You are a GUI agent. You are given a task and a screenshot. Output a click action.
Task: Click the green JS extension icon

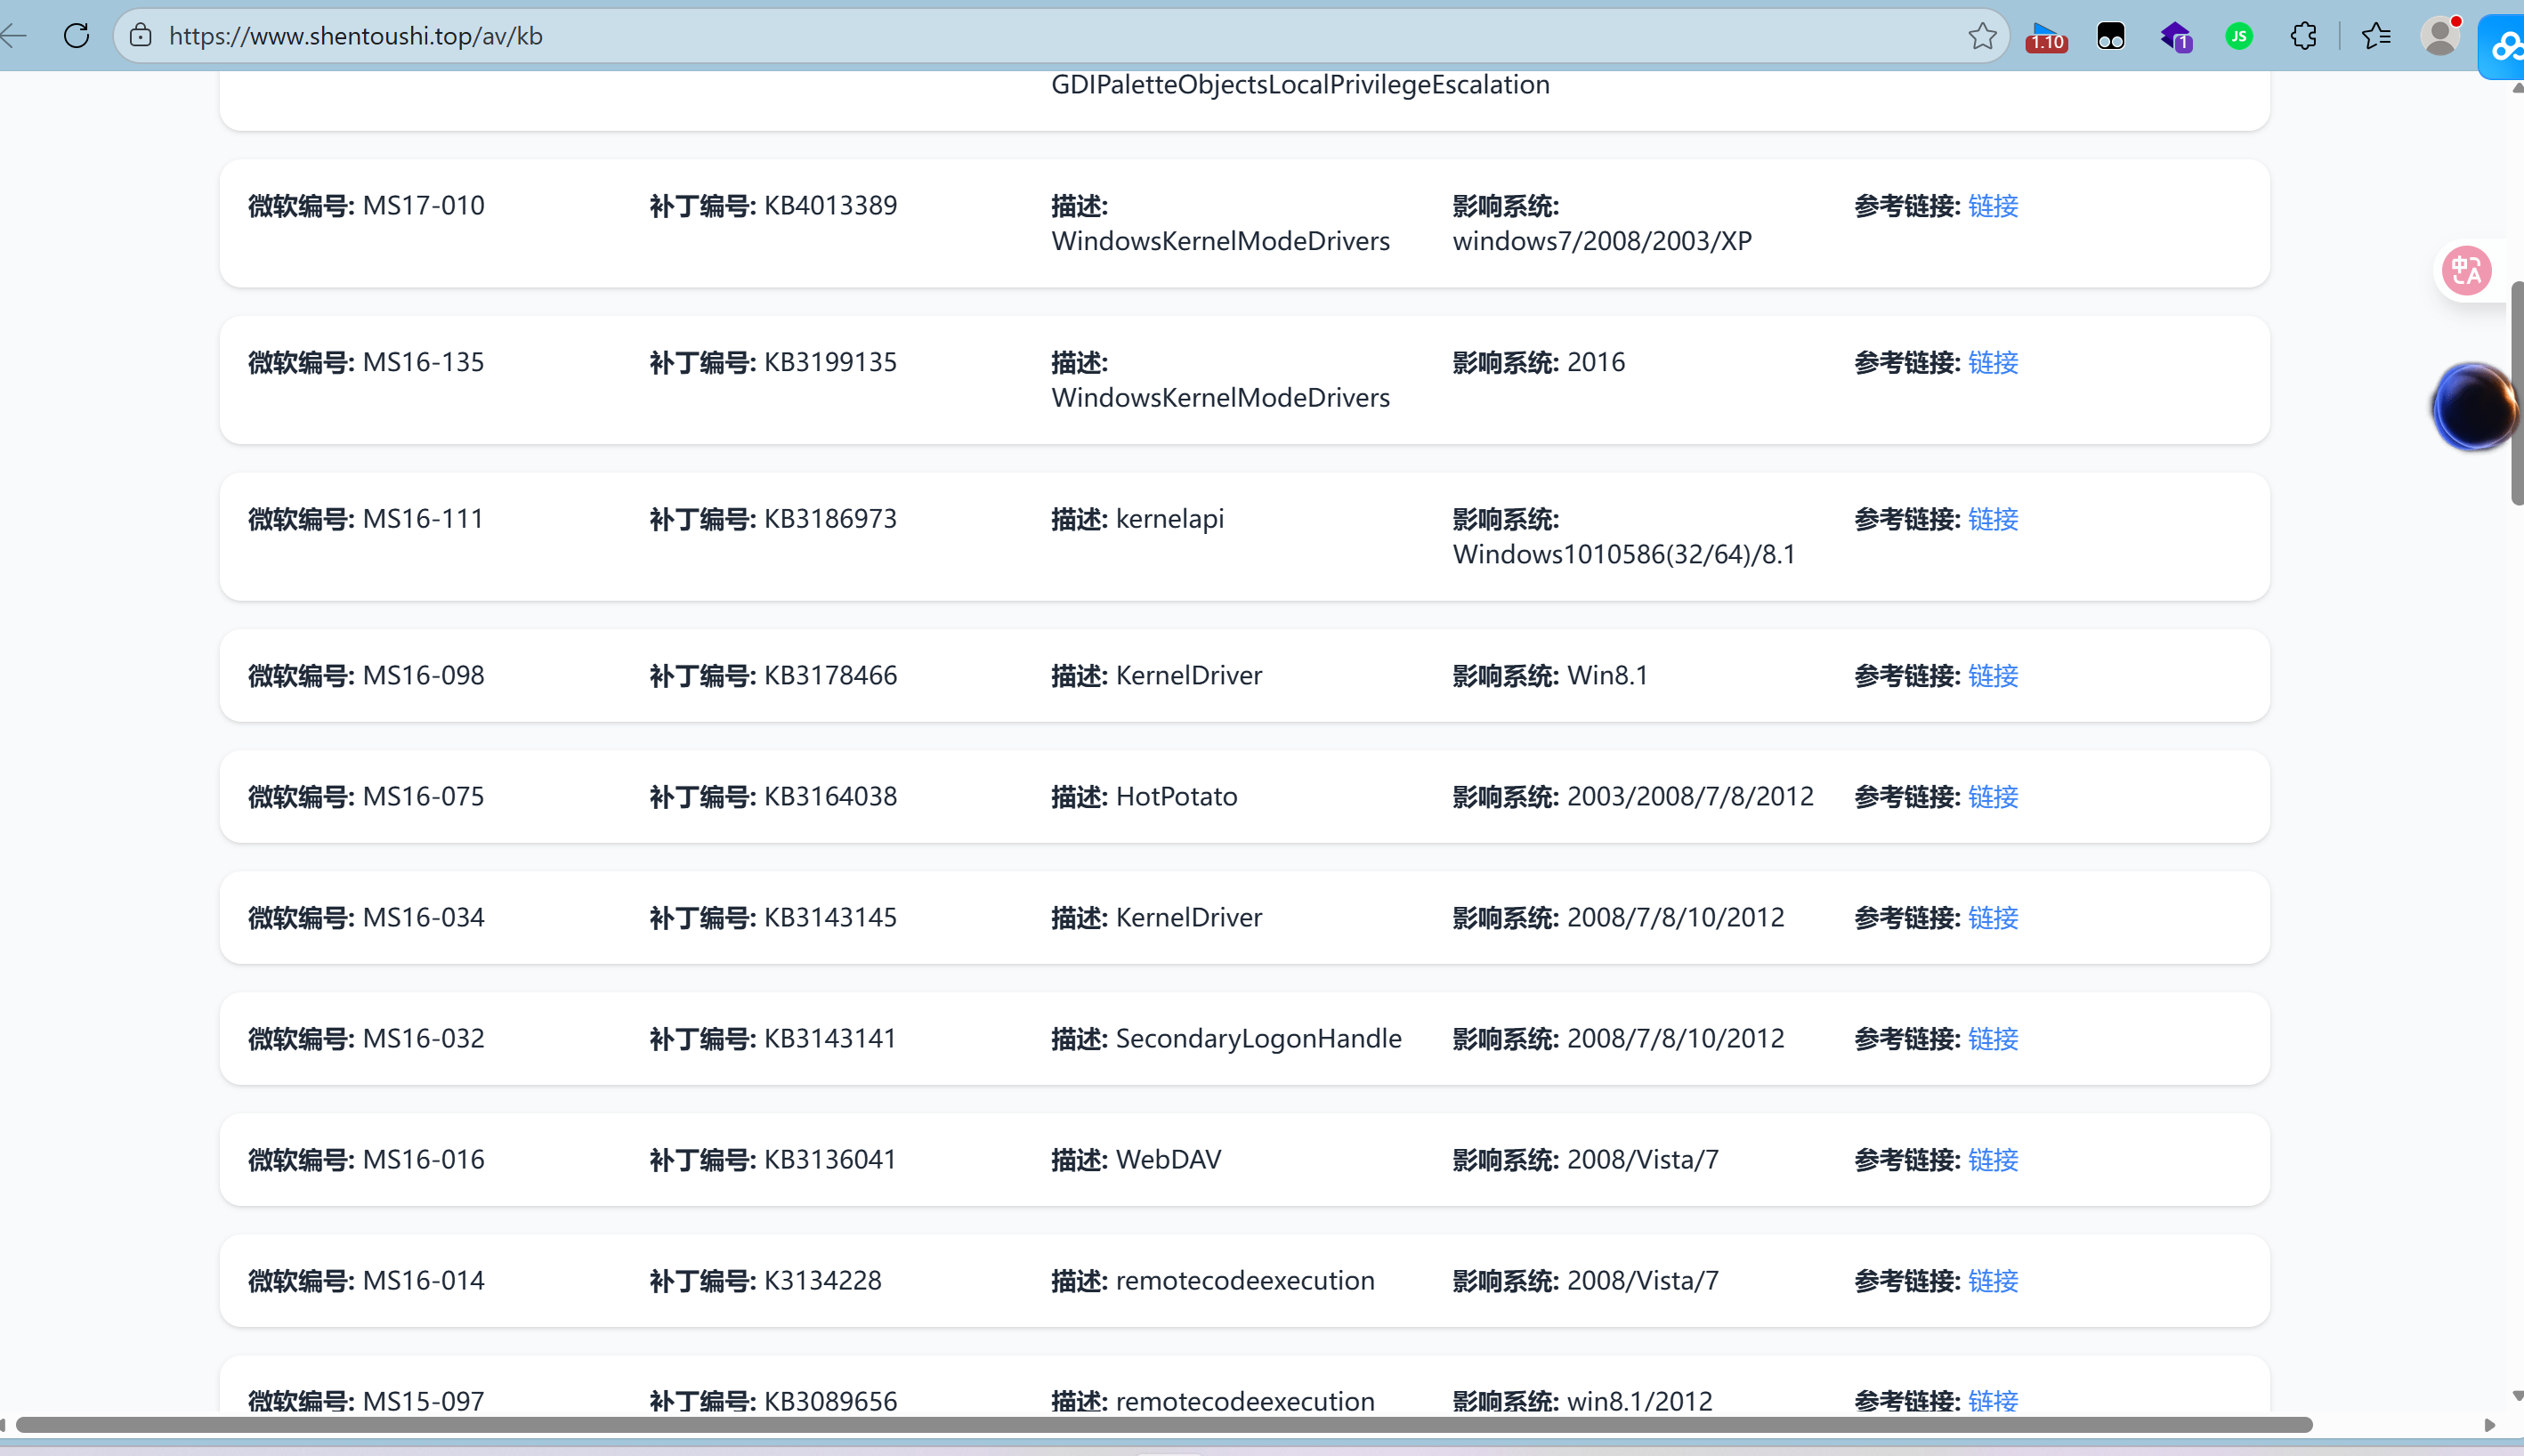coord(2239,37)
